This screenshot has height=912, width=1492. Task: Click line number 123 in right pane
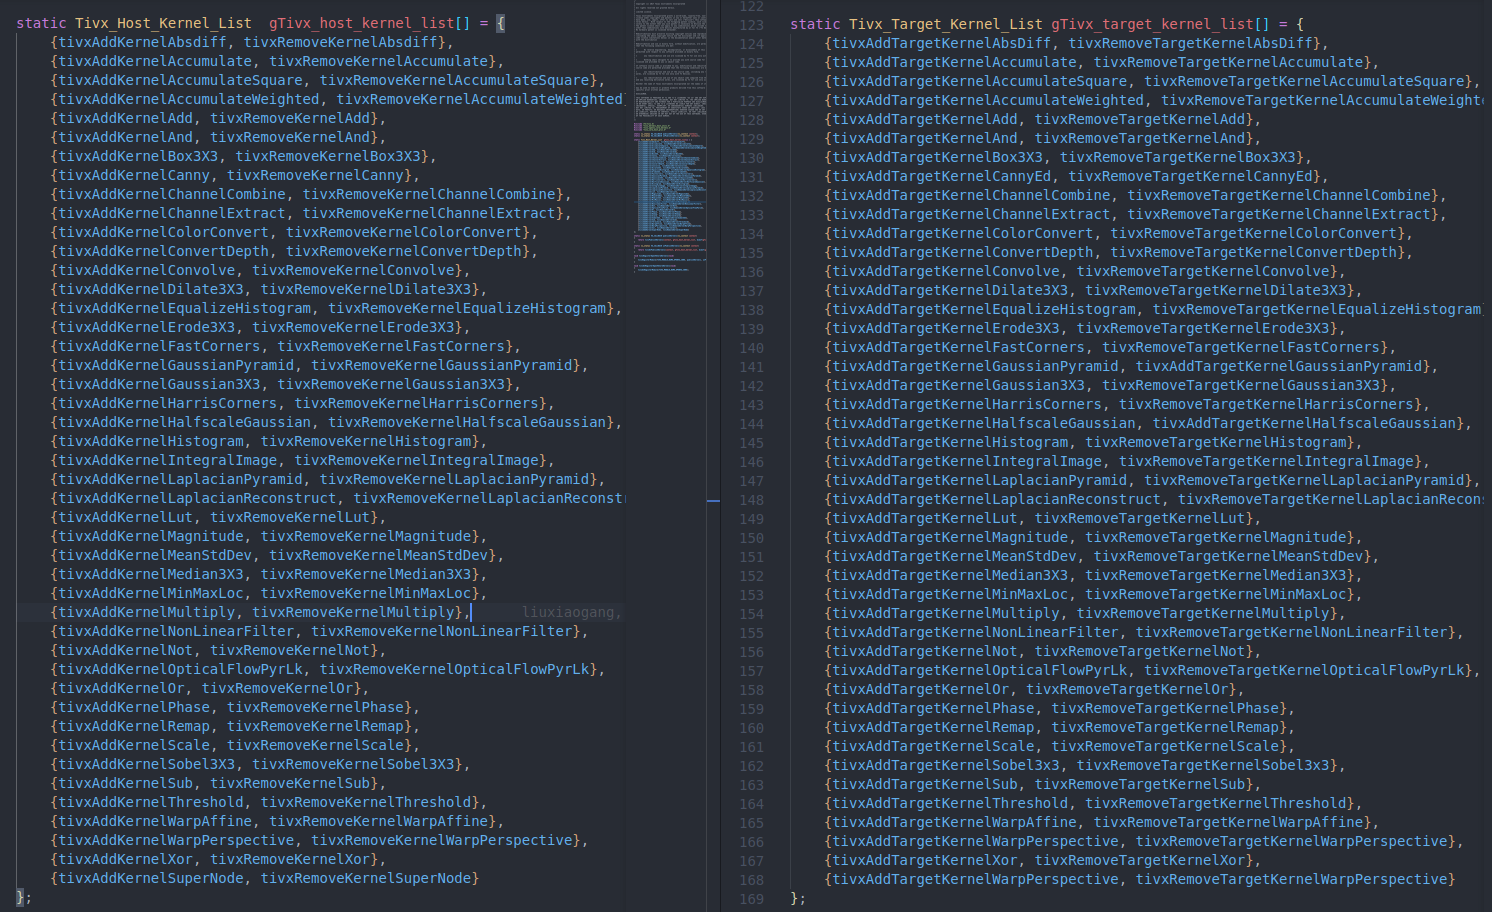751,22
